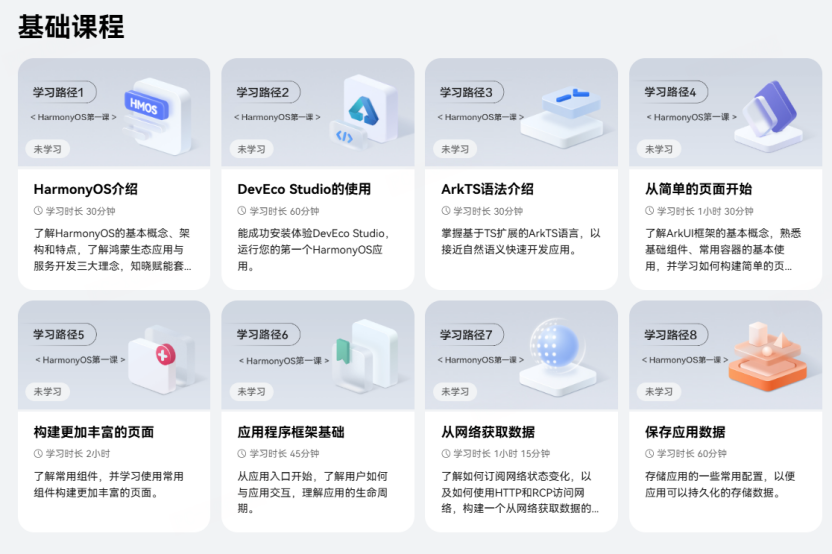The height and width of the screenshot is (554, 832).
Task: Click clock icon beside 学习时长 2小时
Action: [x=38, y=453]
